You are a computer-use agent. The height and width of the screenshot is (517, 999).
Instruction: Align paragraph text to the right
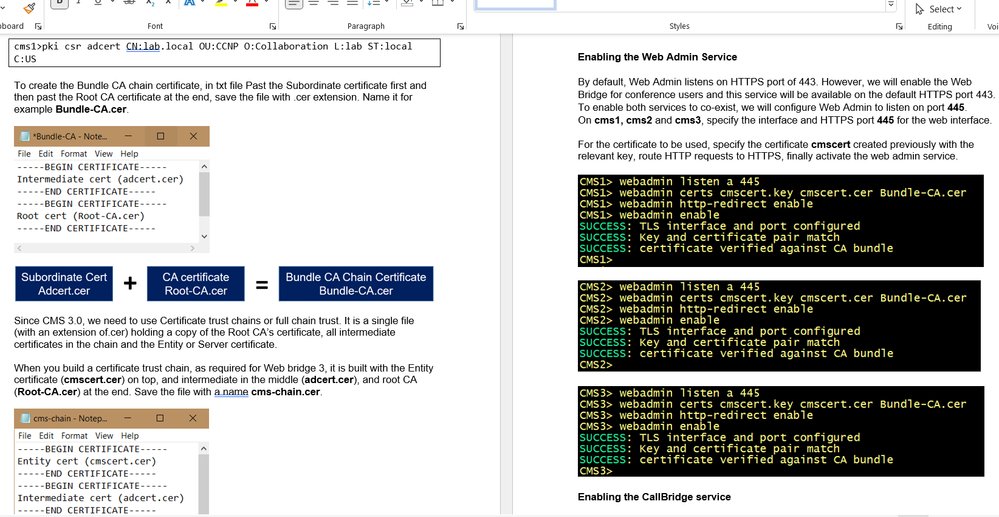[333, 3]
